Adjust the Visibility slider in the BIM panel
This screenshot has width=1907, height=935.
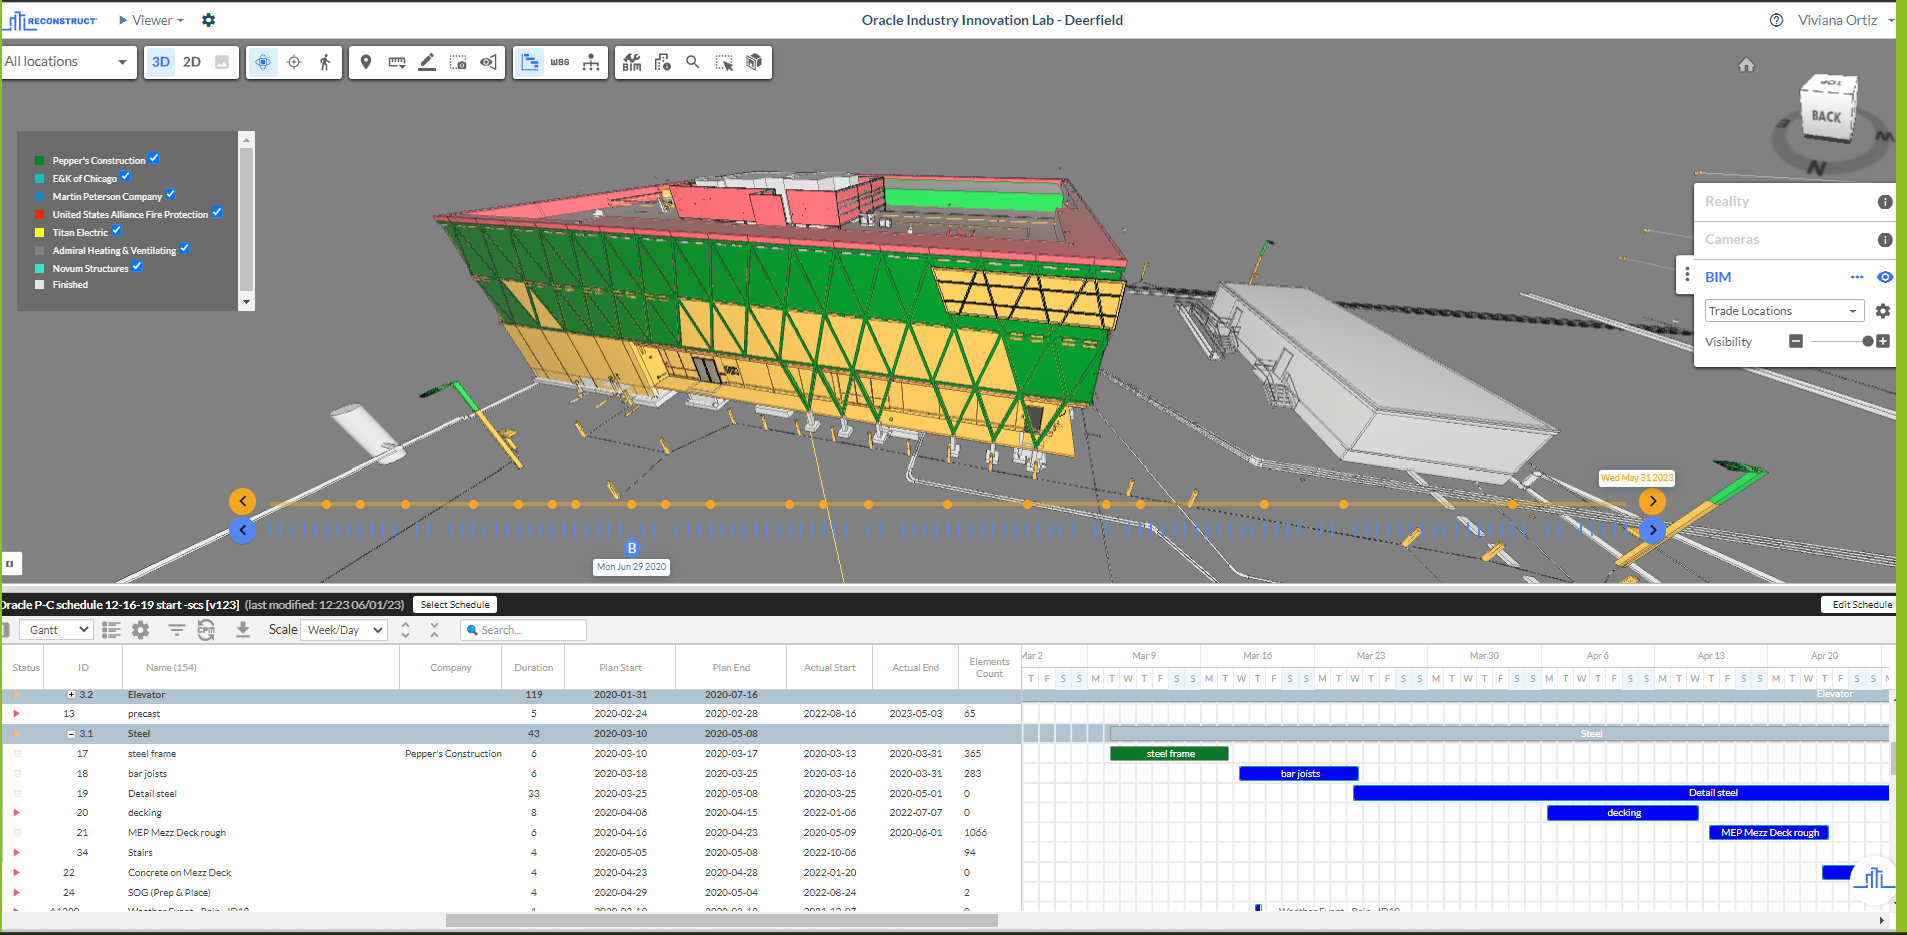coord(1869,341)
